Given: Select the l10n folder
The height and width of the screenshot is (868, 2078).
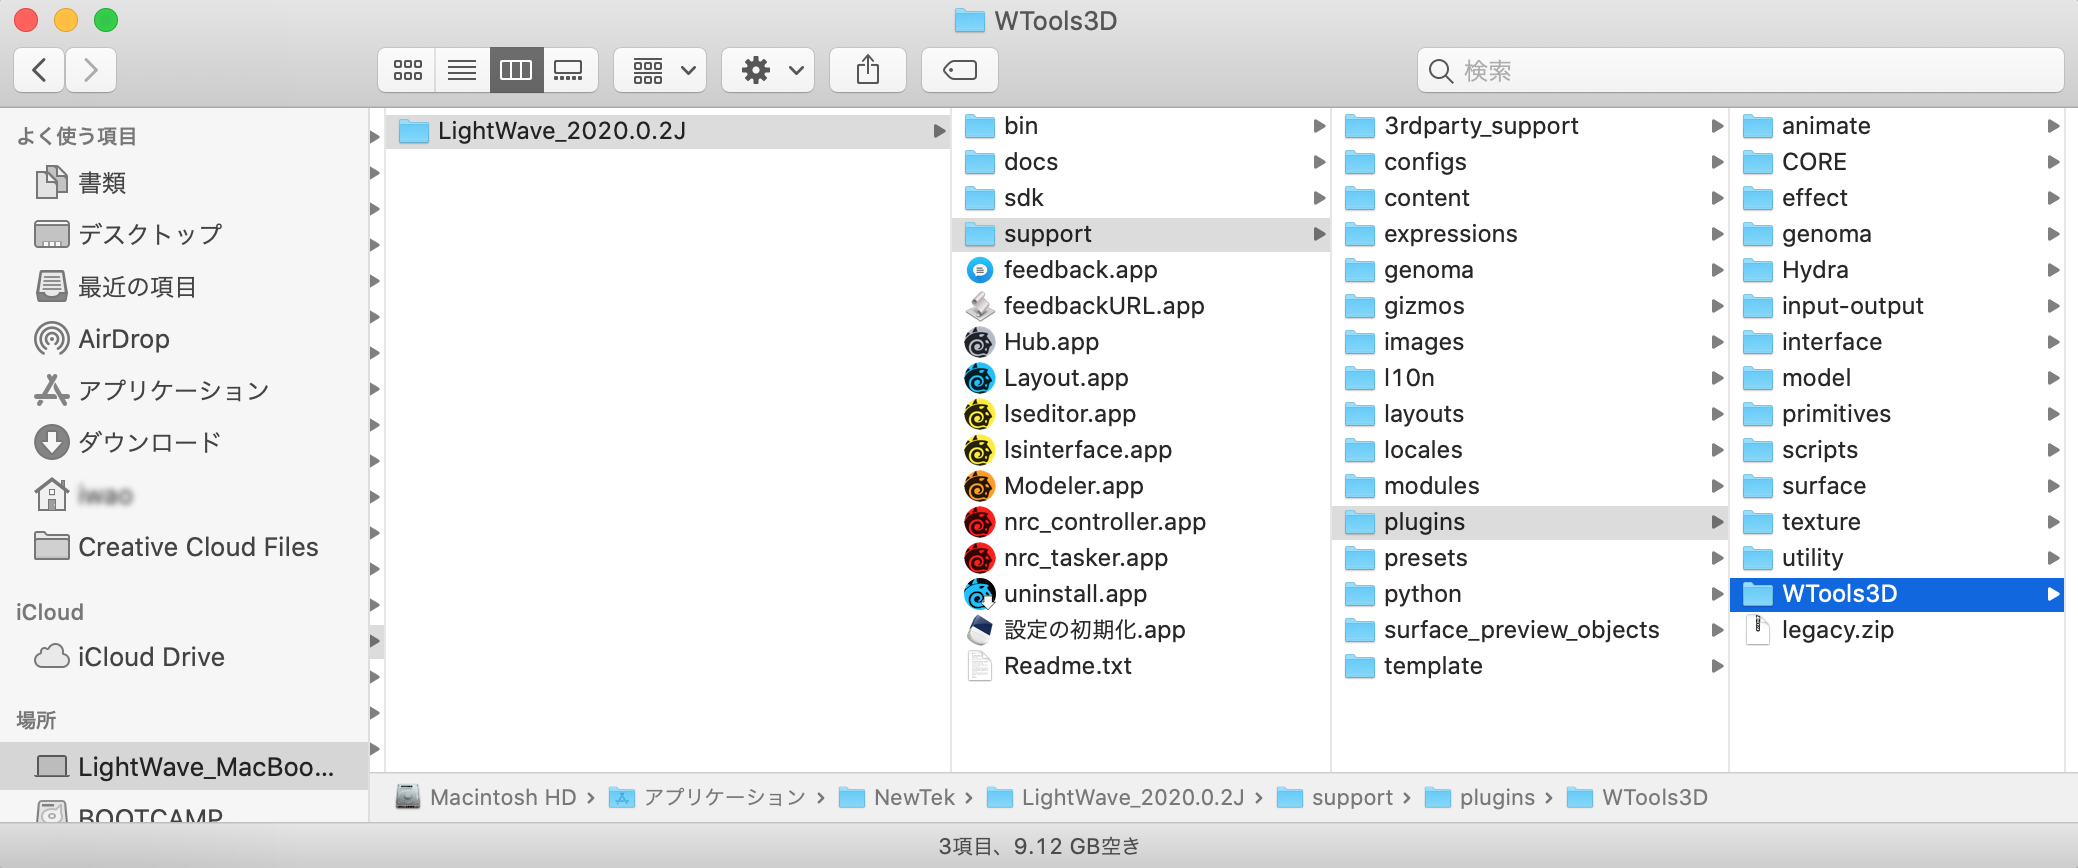Looking at the screenshot, I should 1531,378.
